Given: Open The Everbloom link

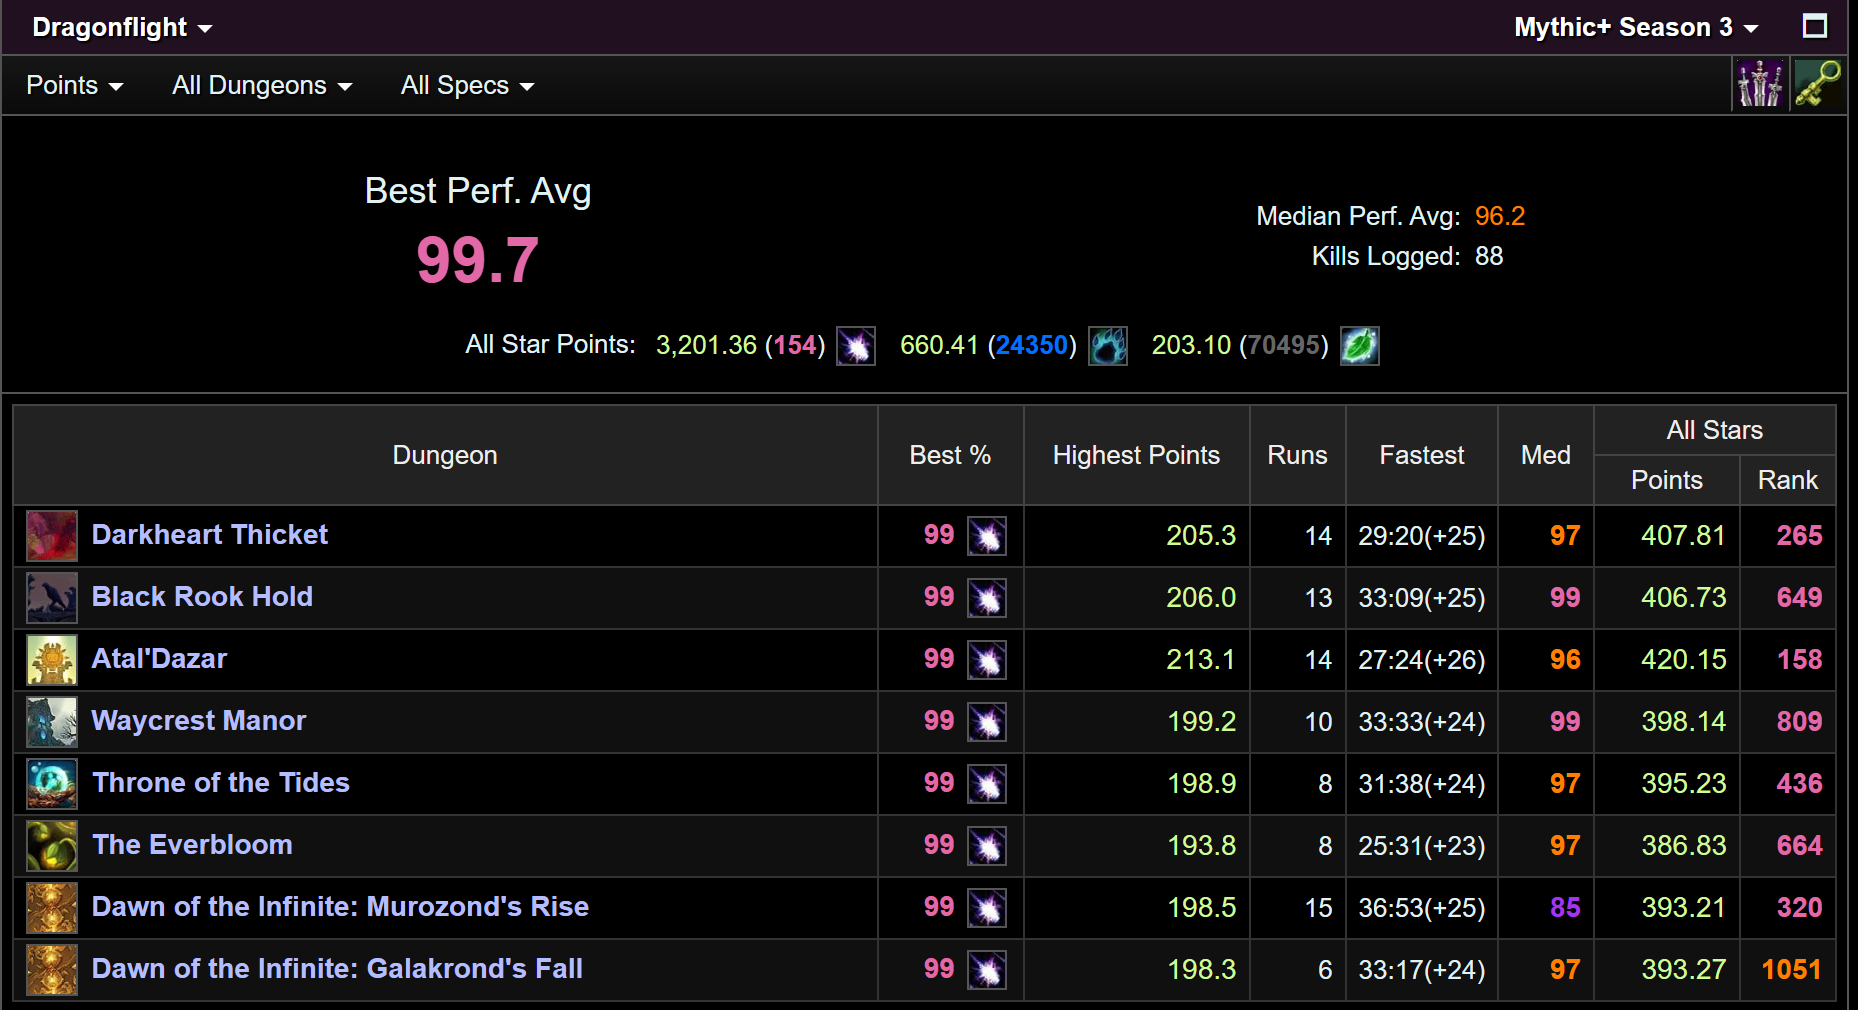Looking at the screenshot, I should (x=192, y=844).
